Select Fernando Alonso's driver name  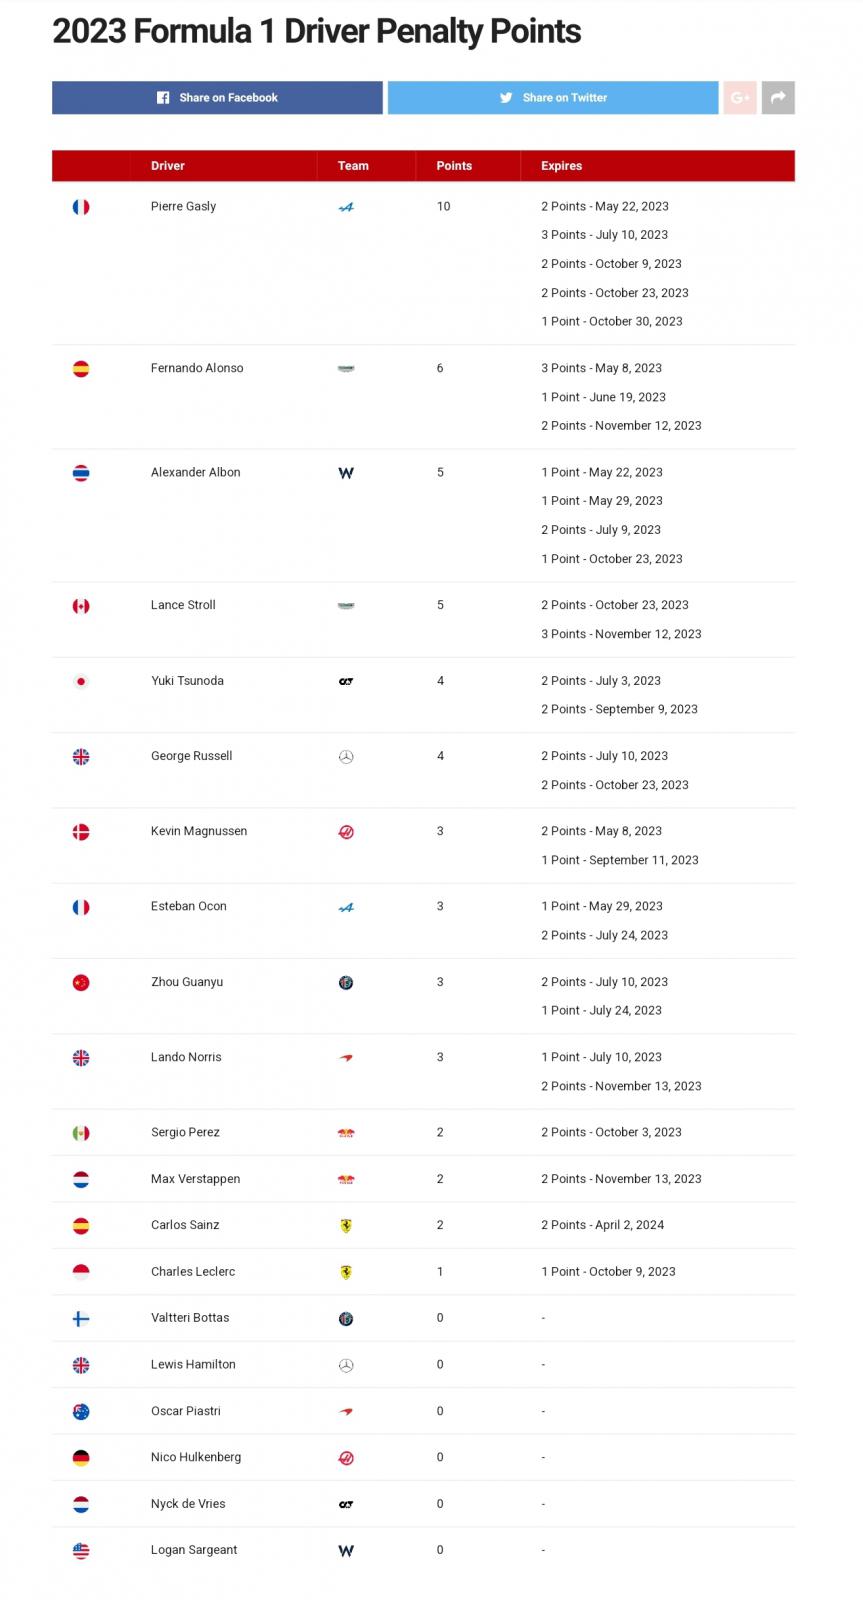coord(197,368)
